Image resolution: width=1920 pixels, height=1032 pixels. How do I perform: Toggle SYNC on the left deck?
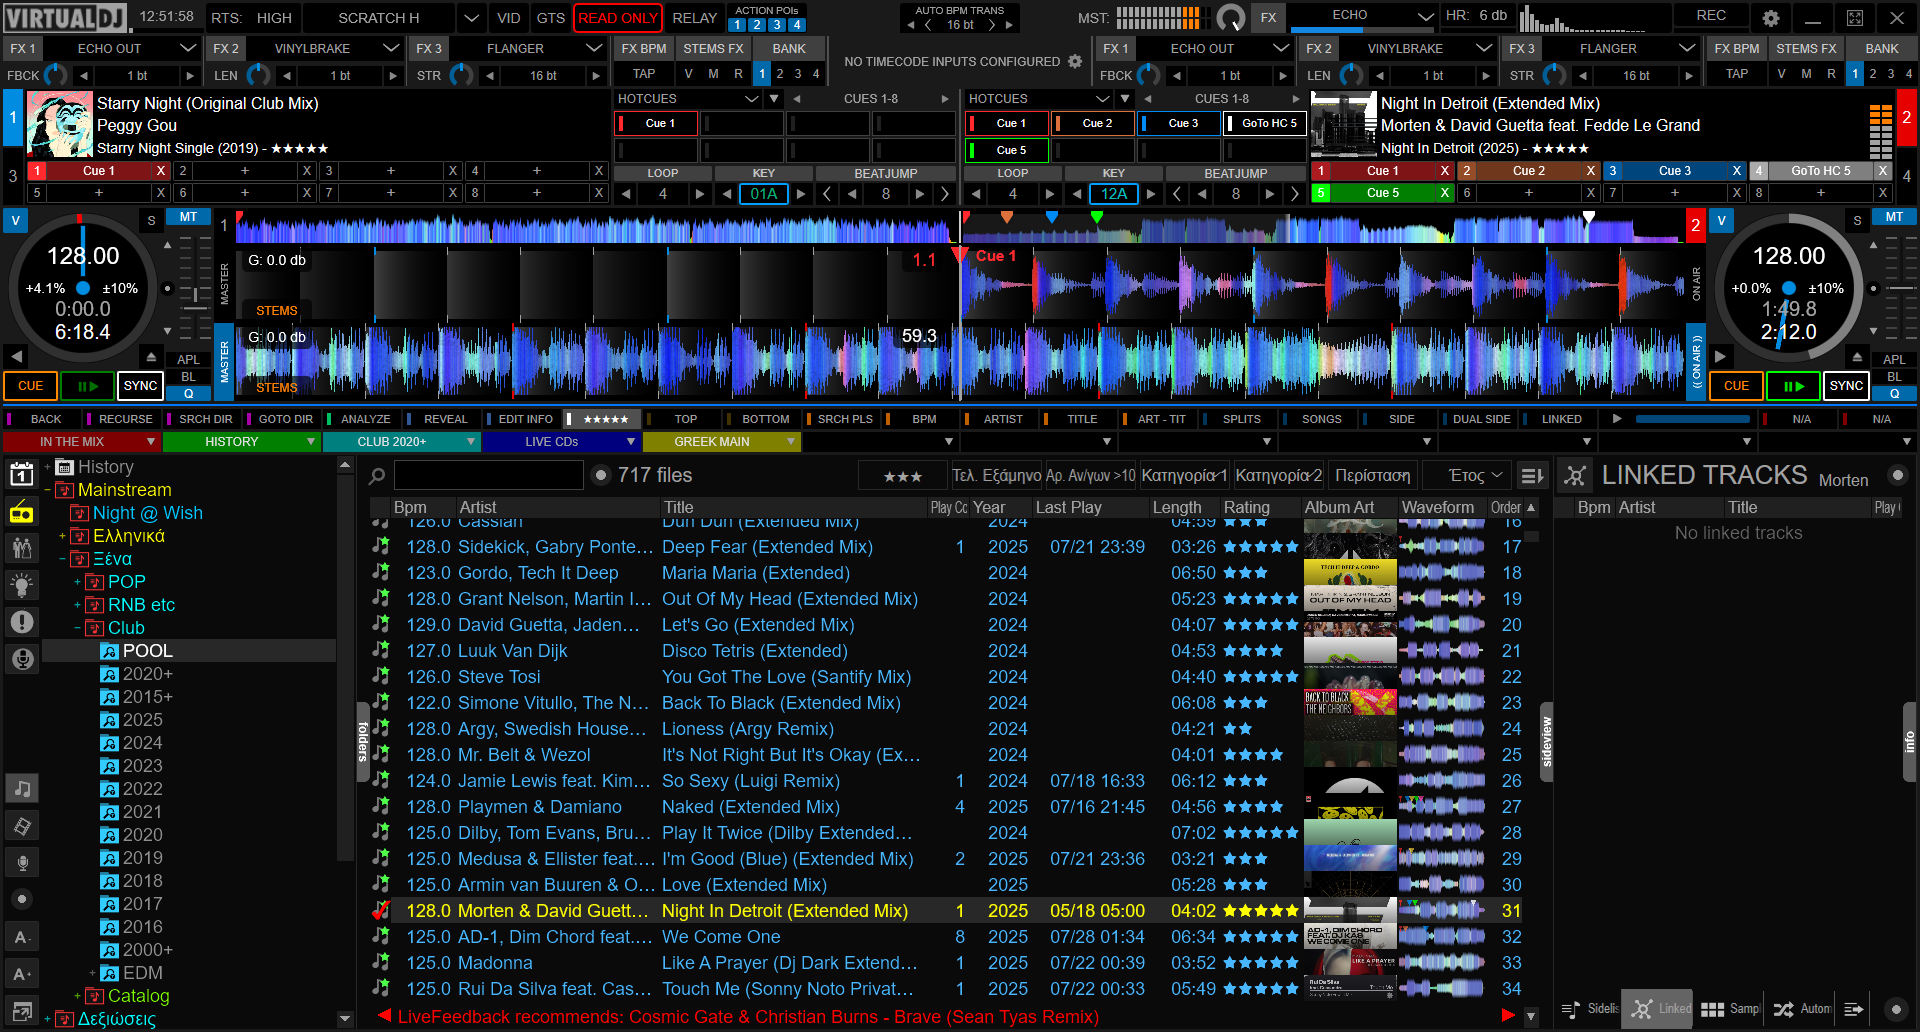coord(140,386)
